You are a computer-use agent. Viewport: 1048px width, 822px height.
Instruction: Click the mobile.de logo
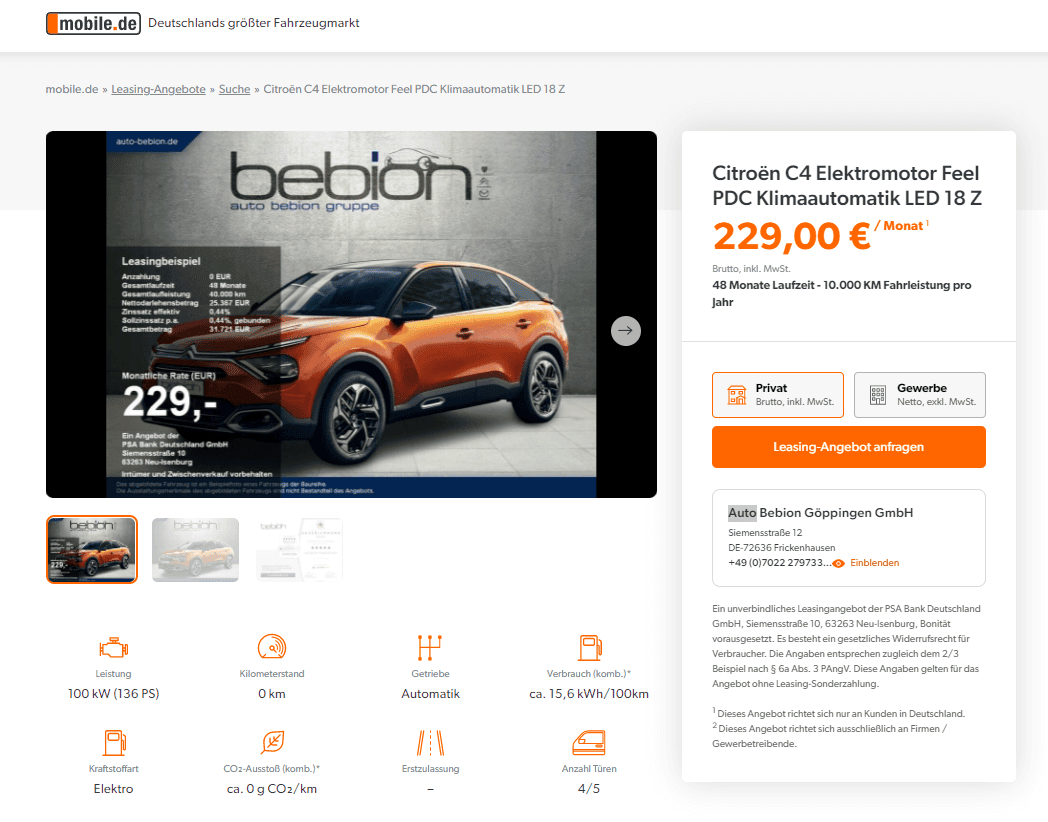point(93,23)
